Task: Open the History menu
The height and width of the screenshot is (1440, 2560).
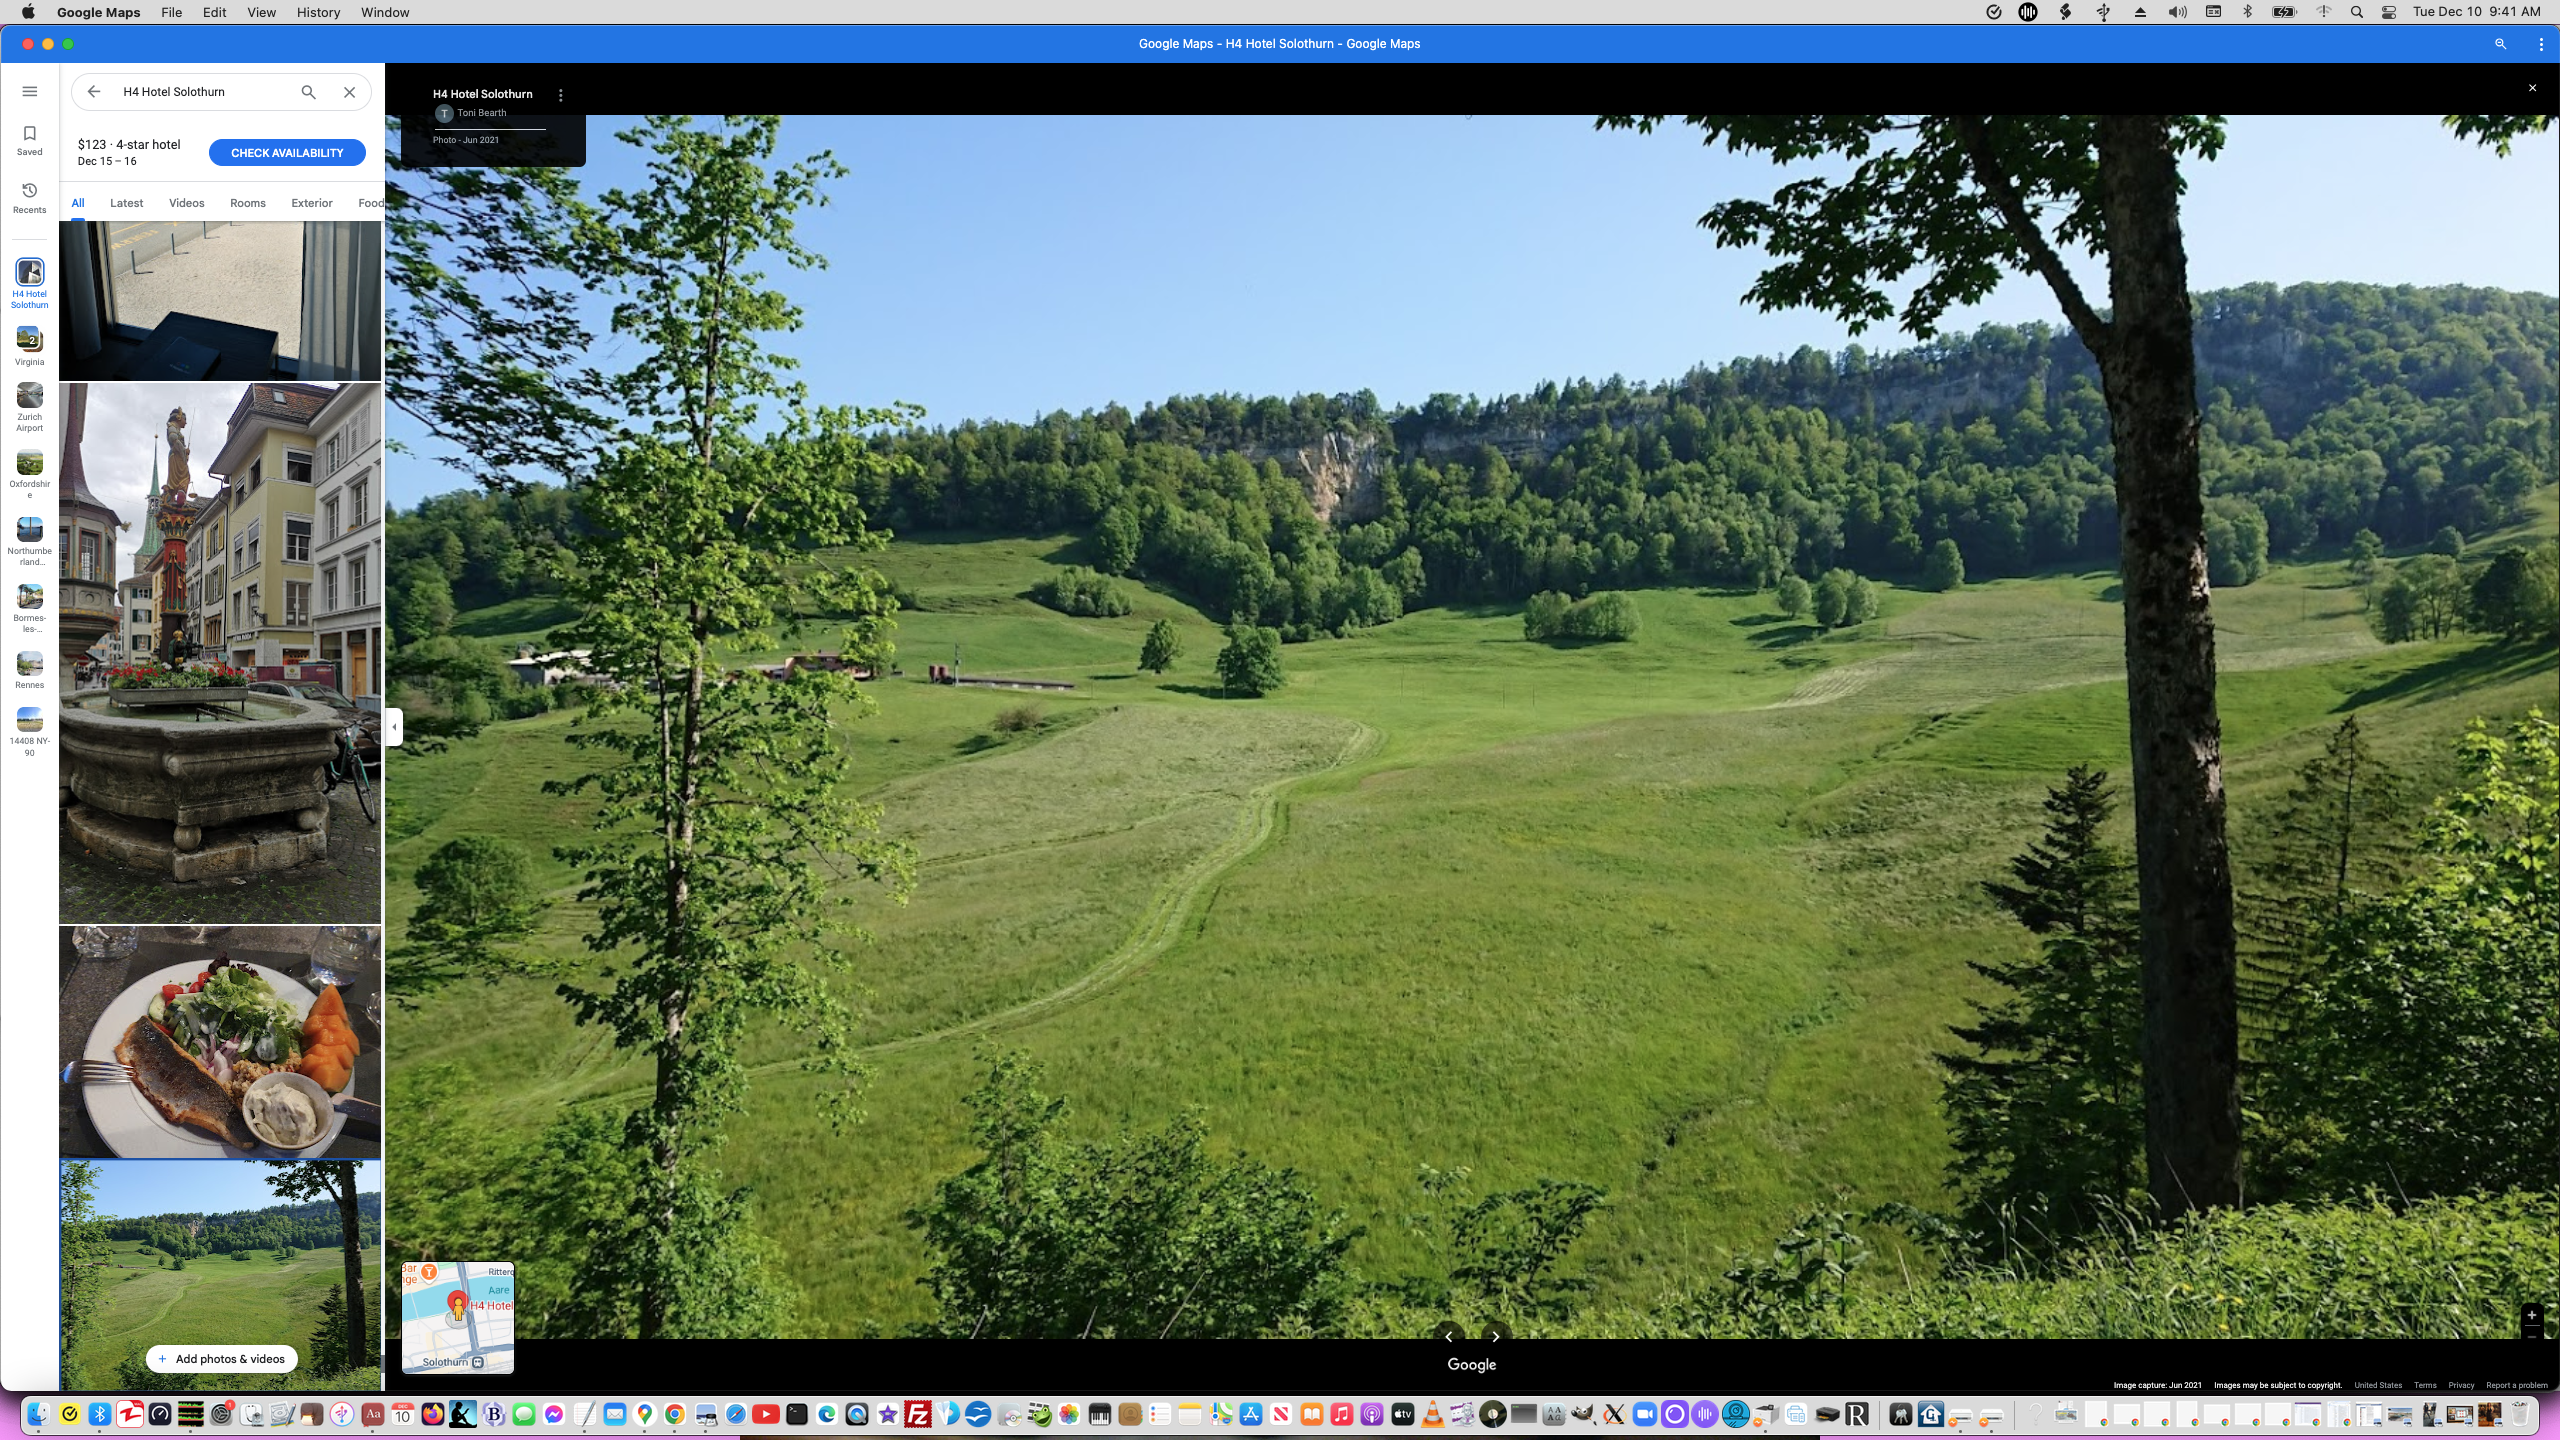Action: tap(317, 12)
